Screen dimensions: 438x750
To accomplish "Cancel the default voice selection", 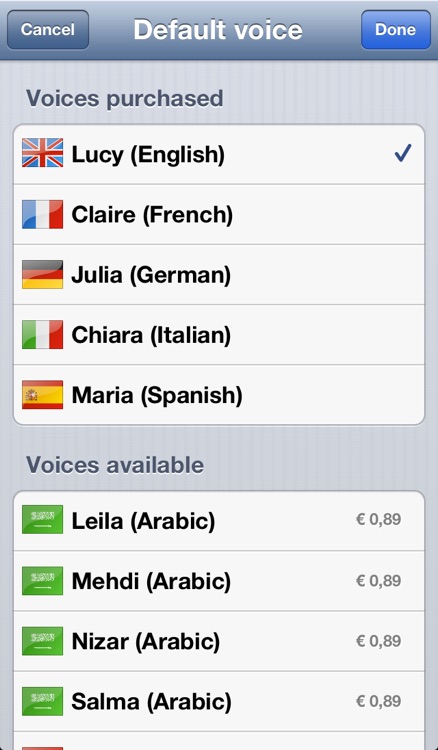I will coord(48,30).
